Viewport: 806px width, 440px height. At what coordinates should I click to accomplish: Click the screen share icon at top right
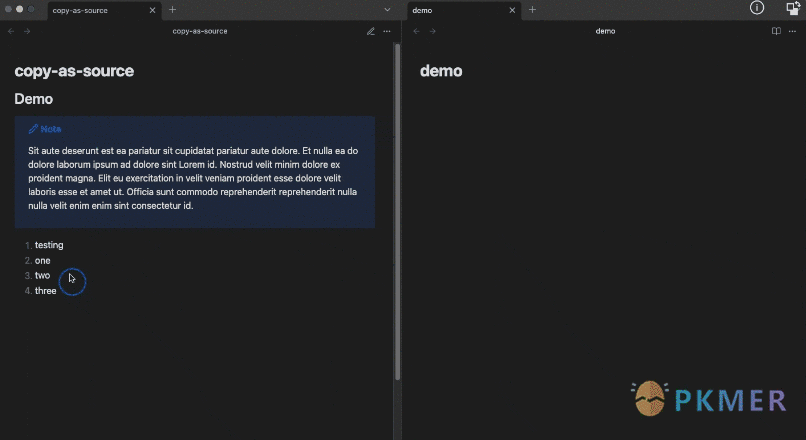tap(793, 8)
